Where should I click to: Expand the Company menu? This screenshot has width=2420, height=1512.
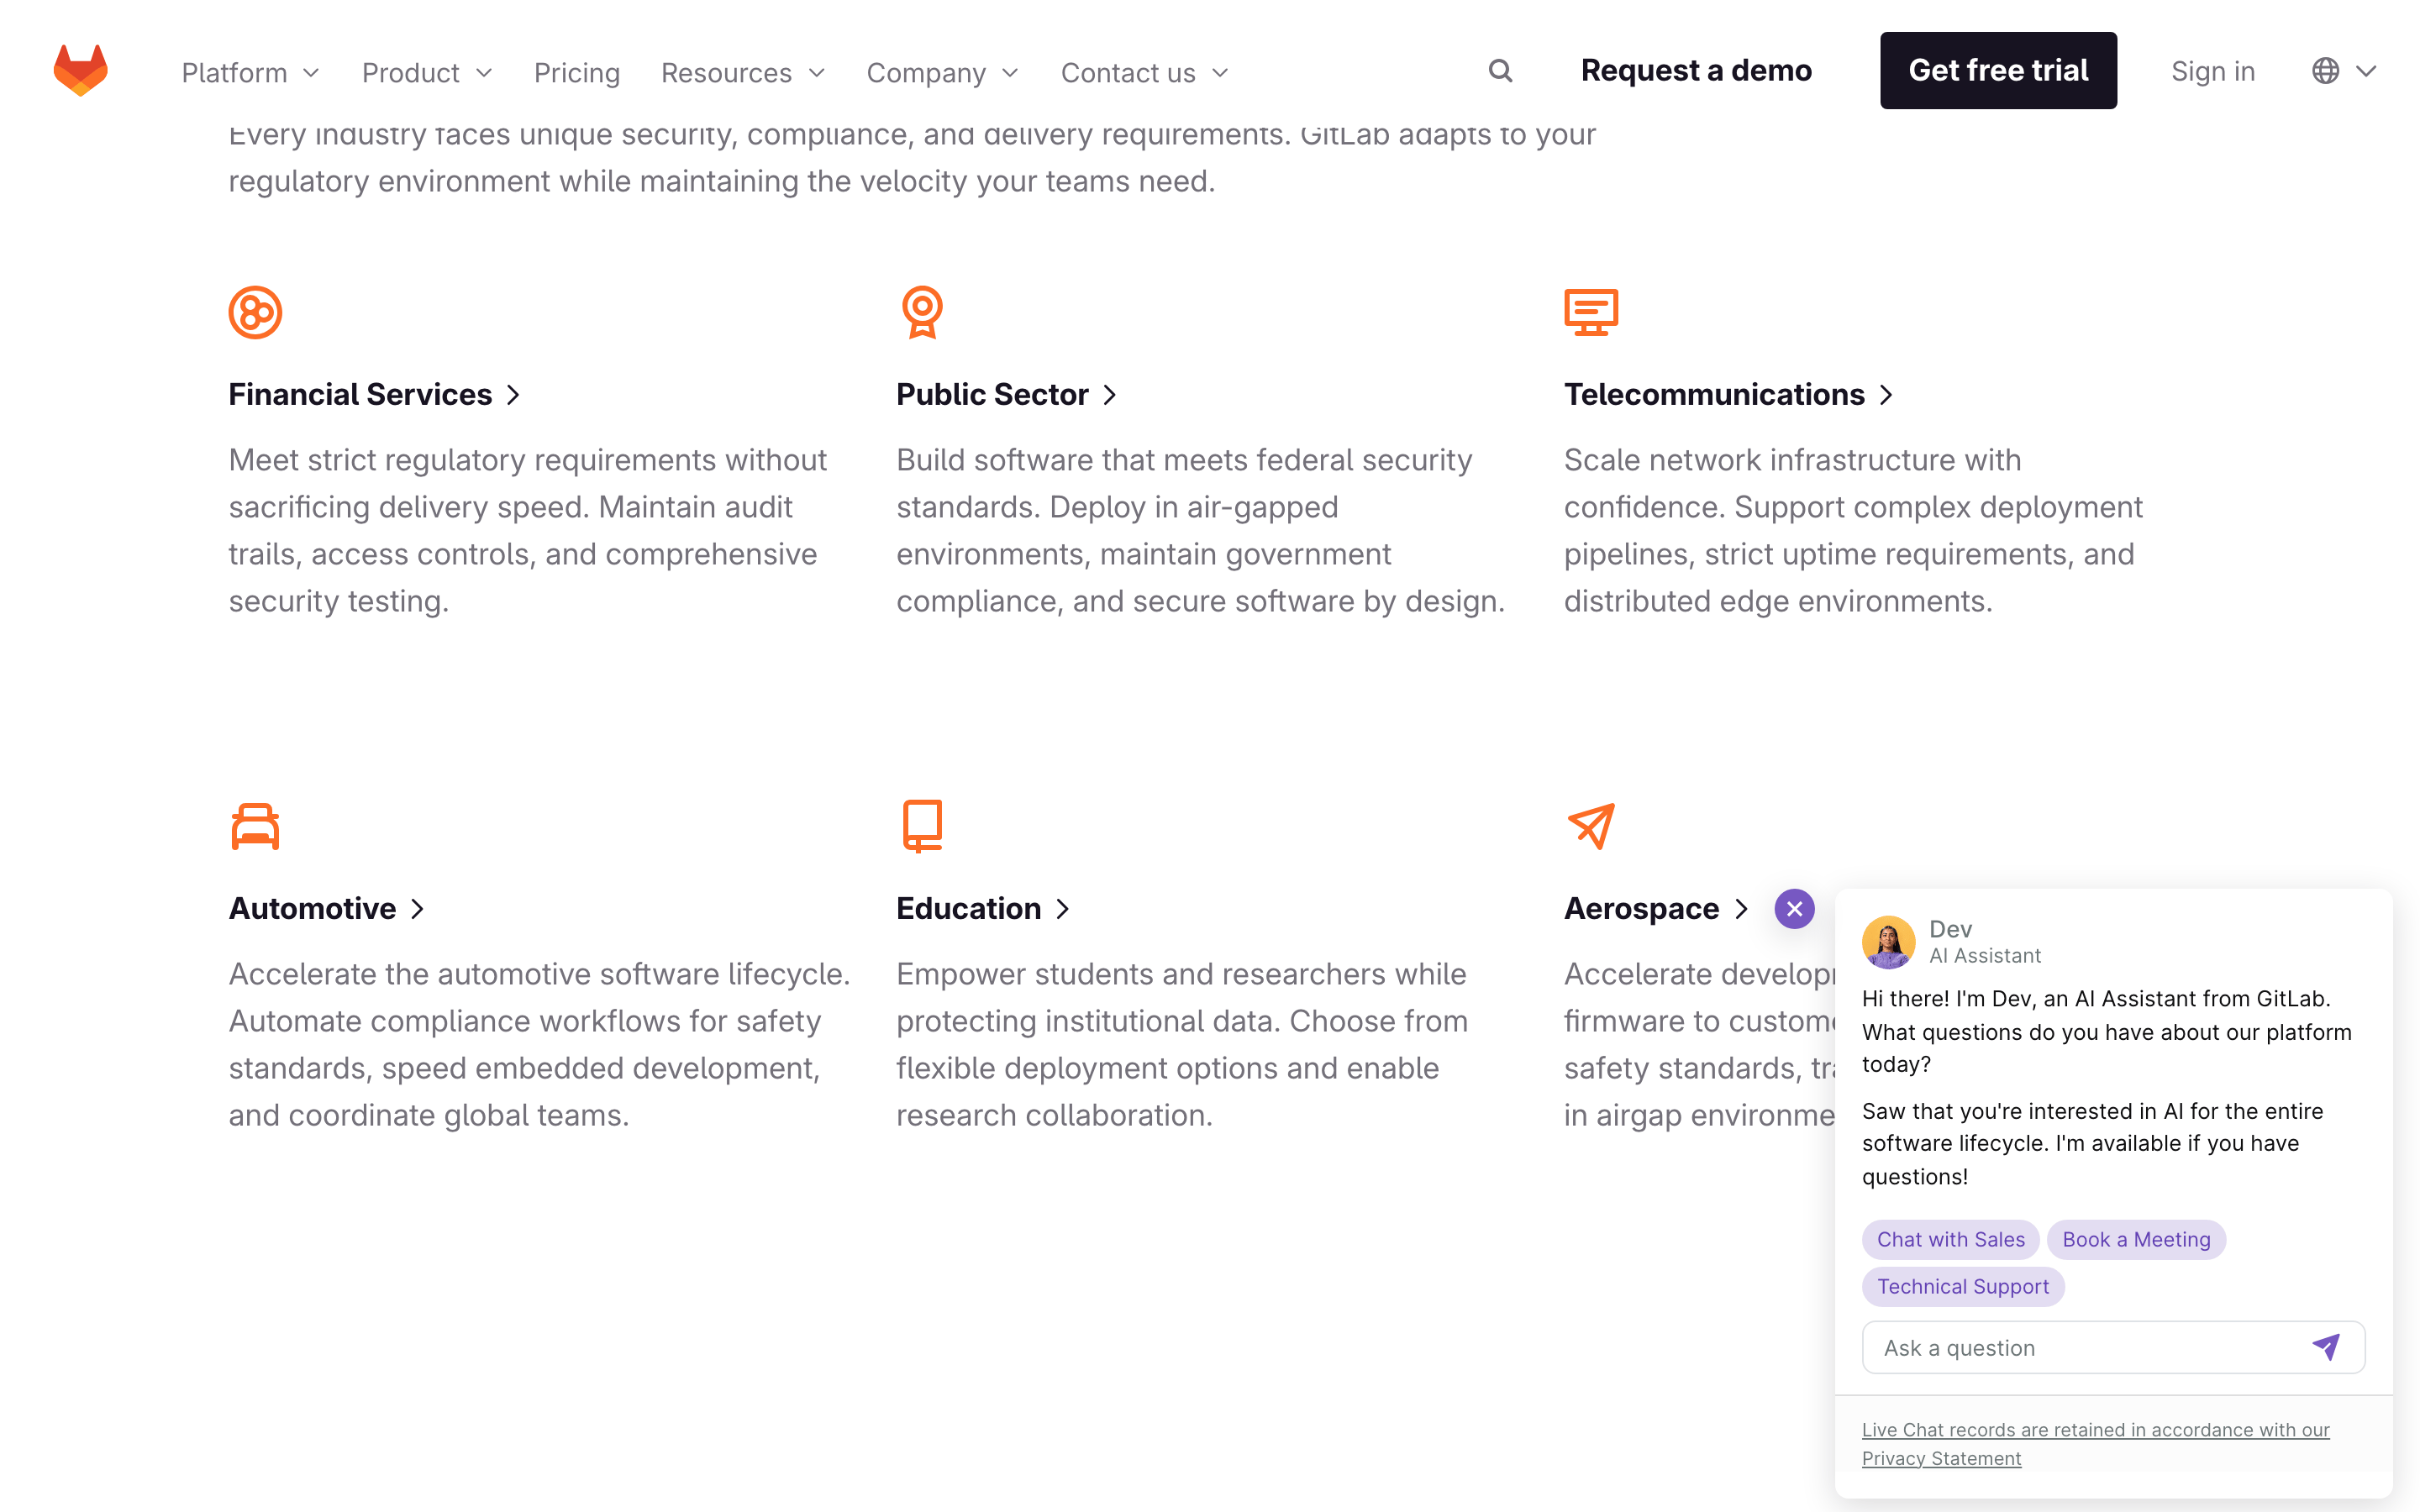(x=943, y=72)
